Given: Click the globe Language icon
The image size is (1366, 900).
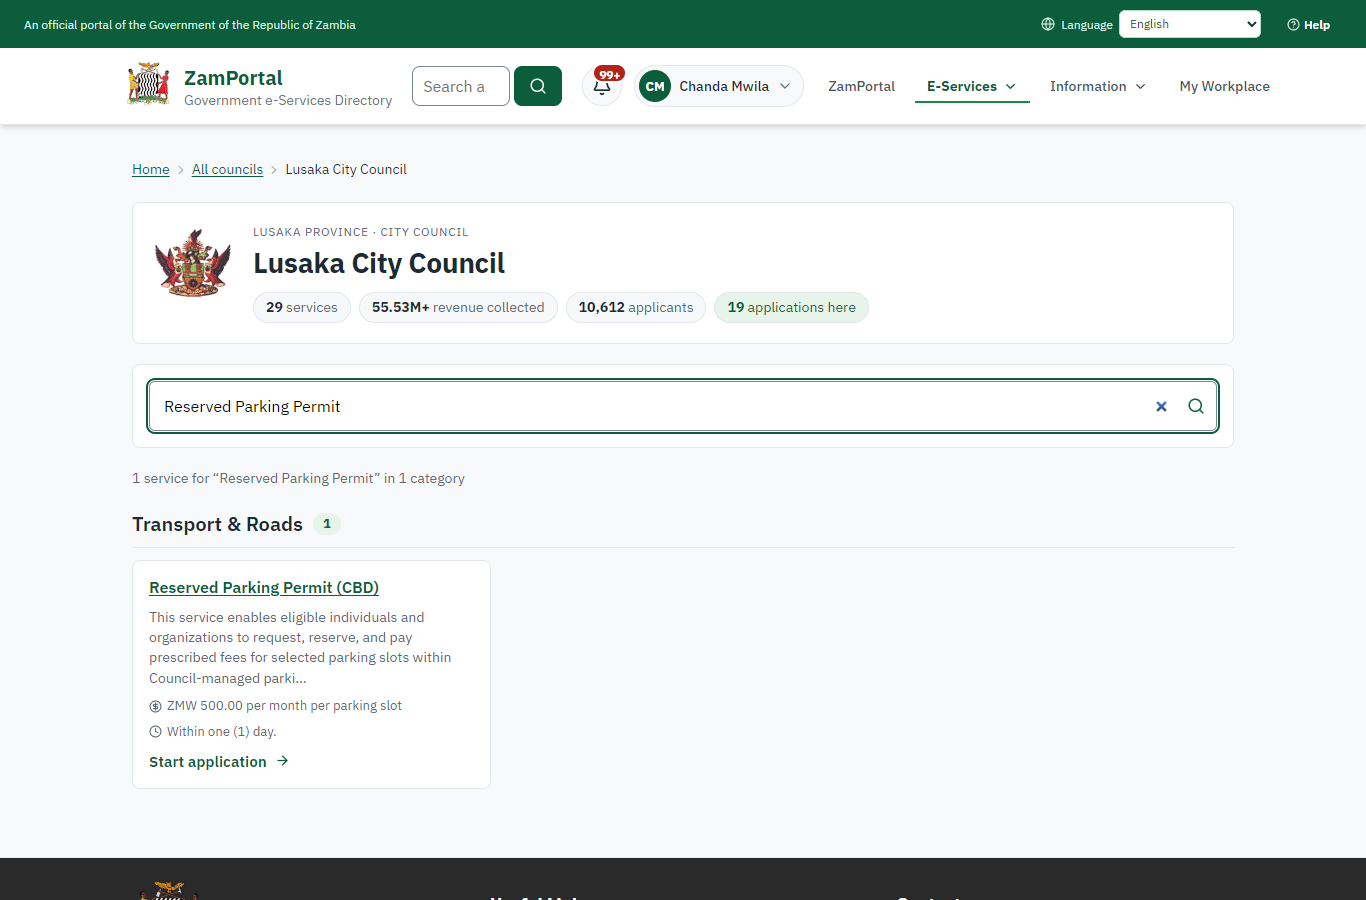Looking at the screenshot, I should (1048, 24).
